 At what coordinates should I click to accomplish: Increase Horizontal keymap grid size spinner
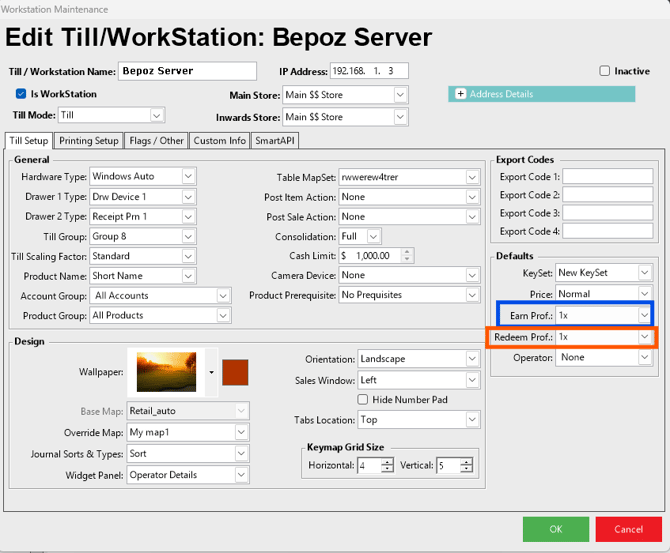(387, 461)
